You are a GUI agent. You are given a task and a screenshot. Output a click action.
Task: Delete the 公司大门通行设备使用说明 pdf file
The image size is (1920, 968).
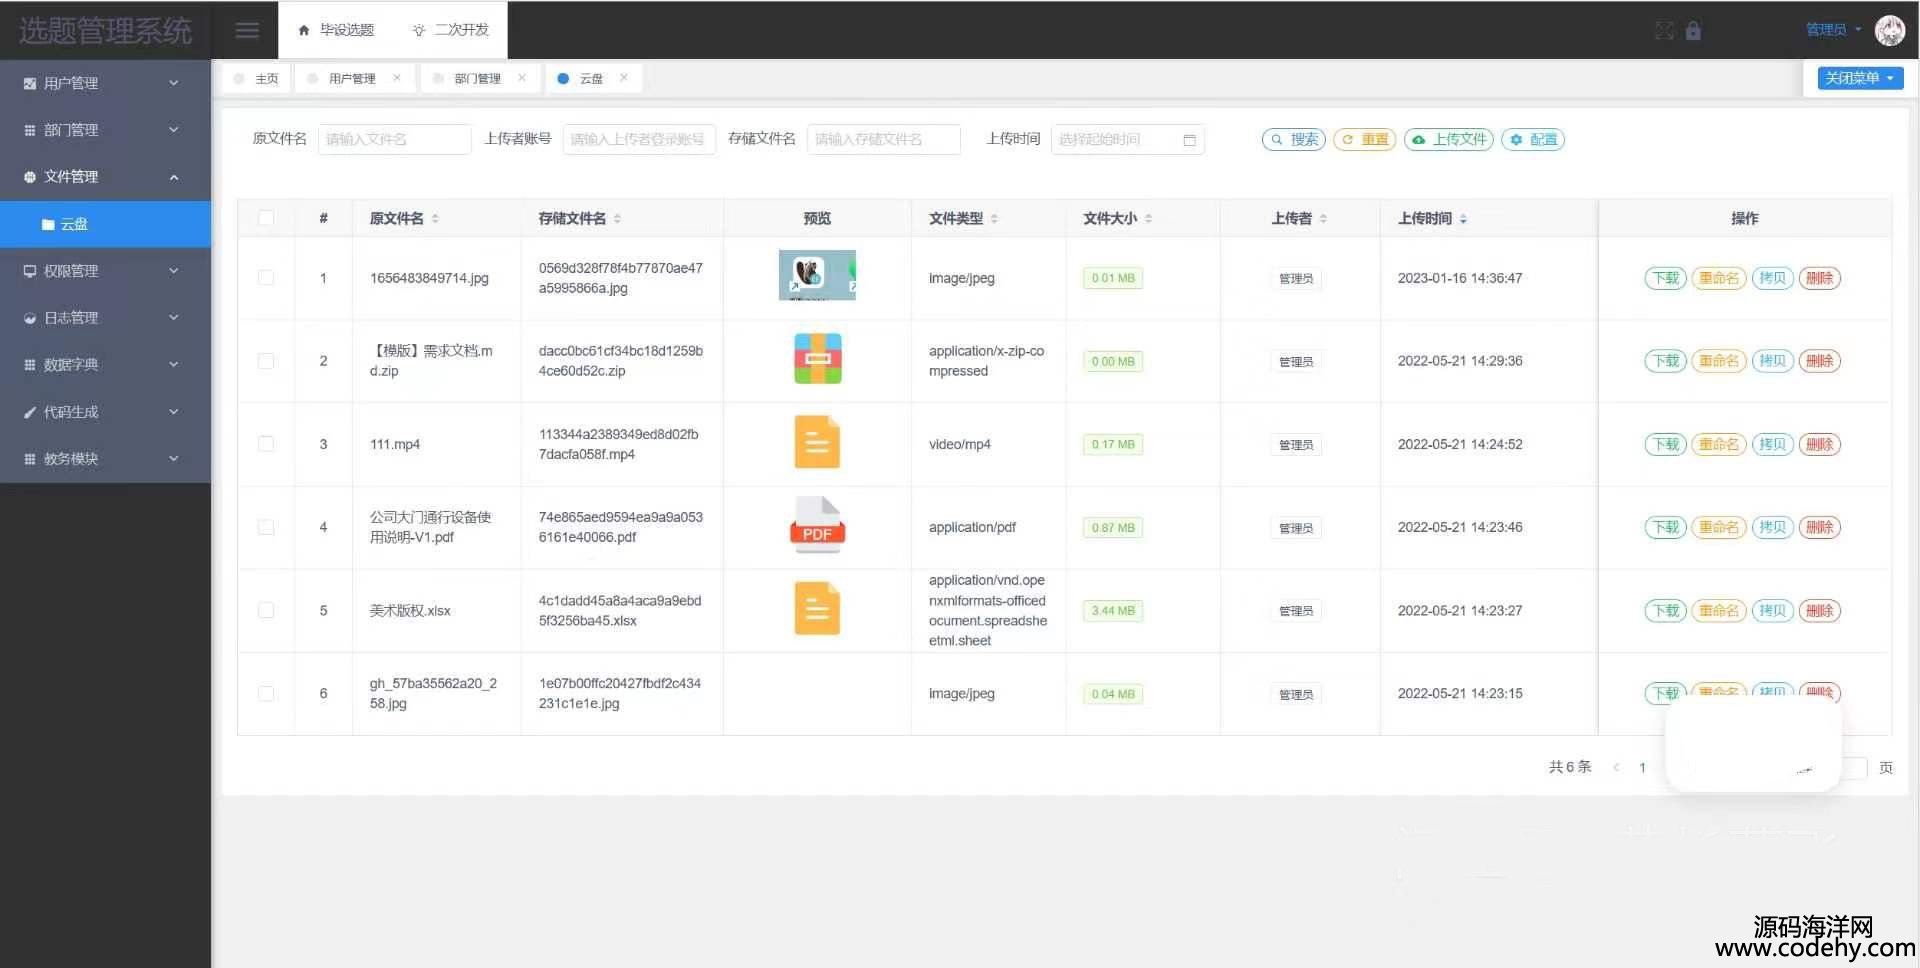1820,527
